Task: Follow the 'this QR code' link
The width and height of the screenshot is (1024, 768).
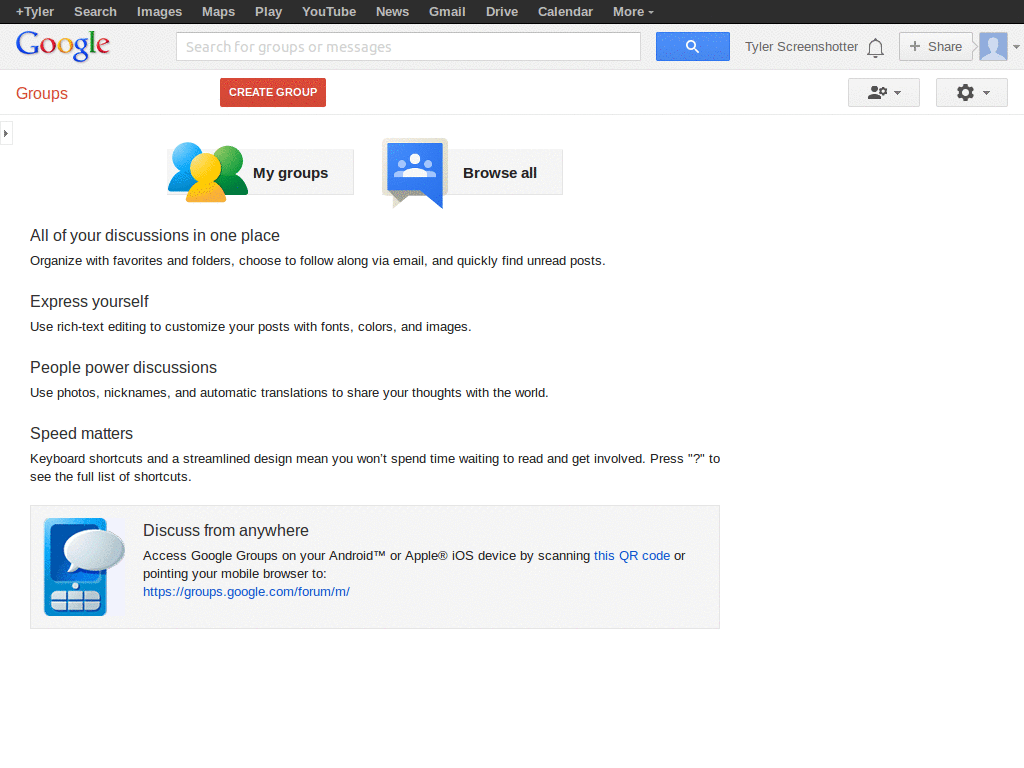Action: (x=632, y=556)
